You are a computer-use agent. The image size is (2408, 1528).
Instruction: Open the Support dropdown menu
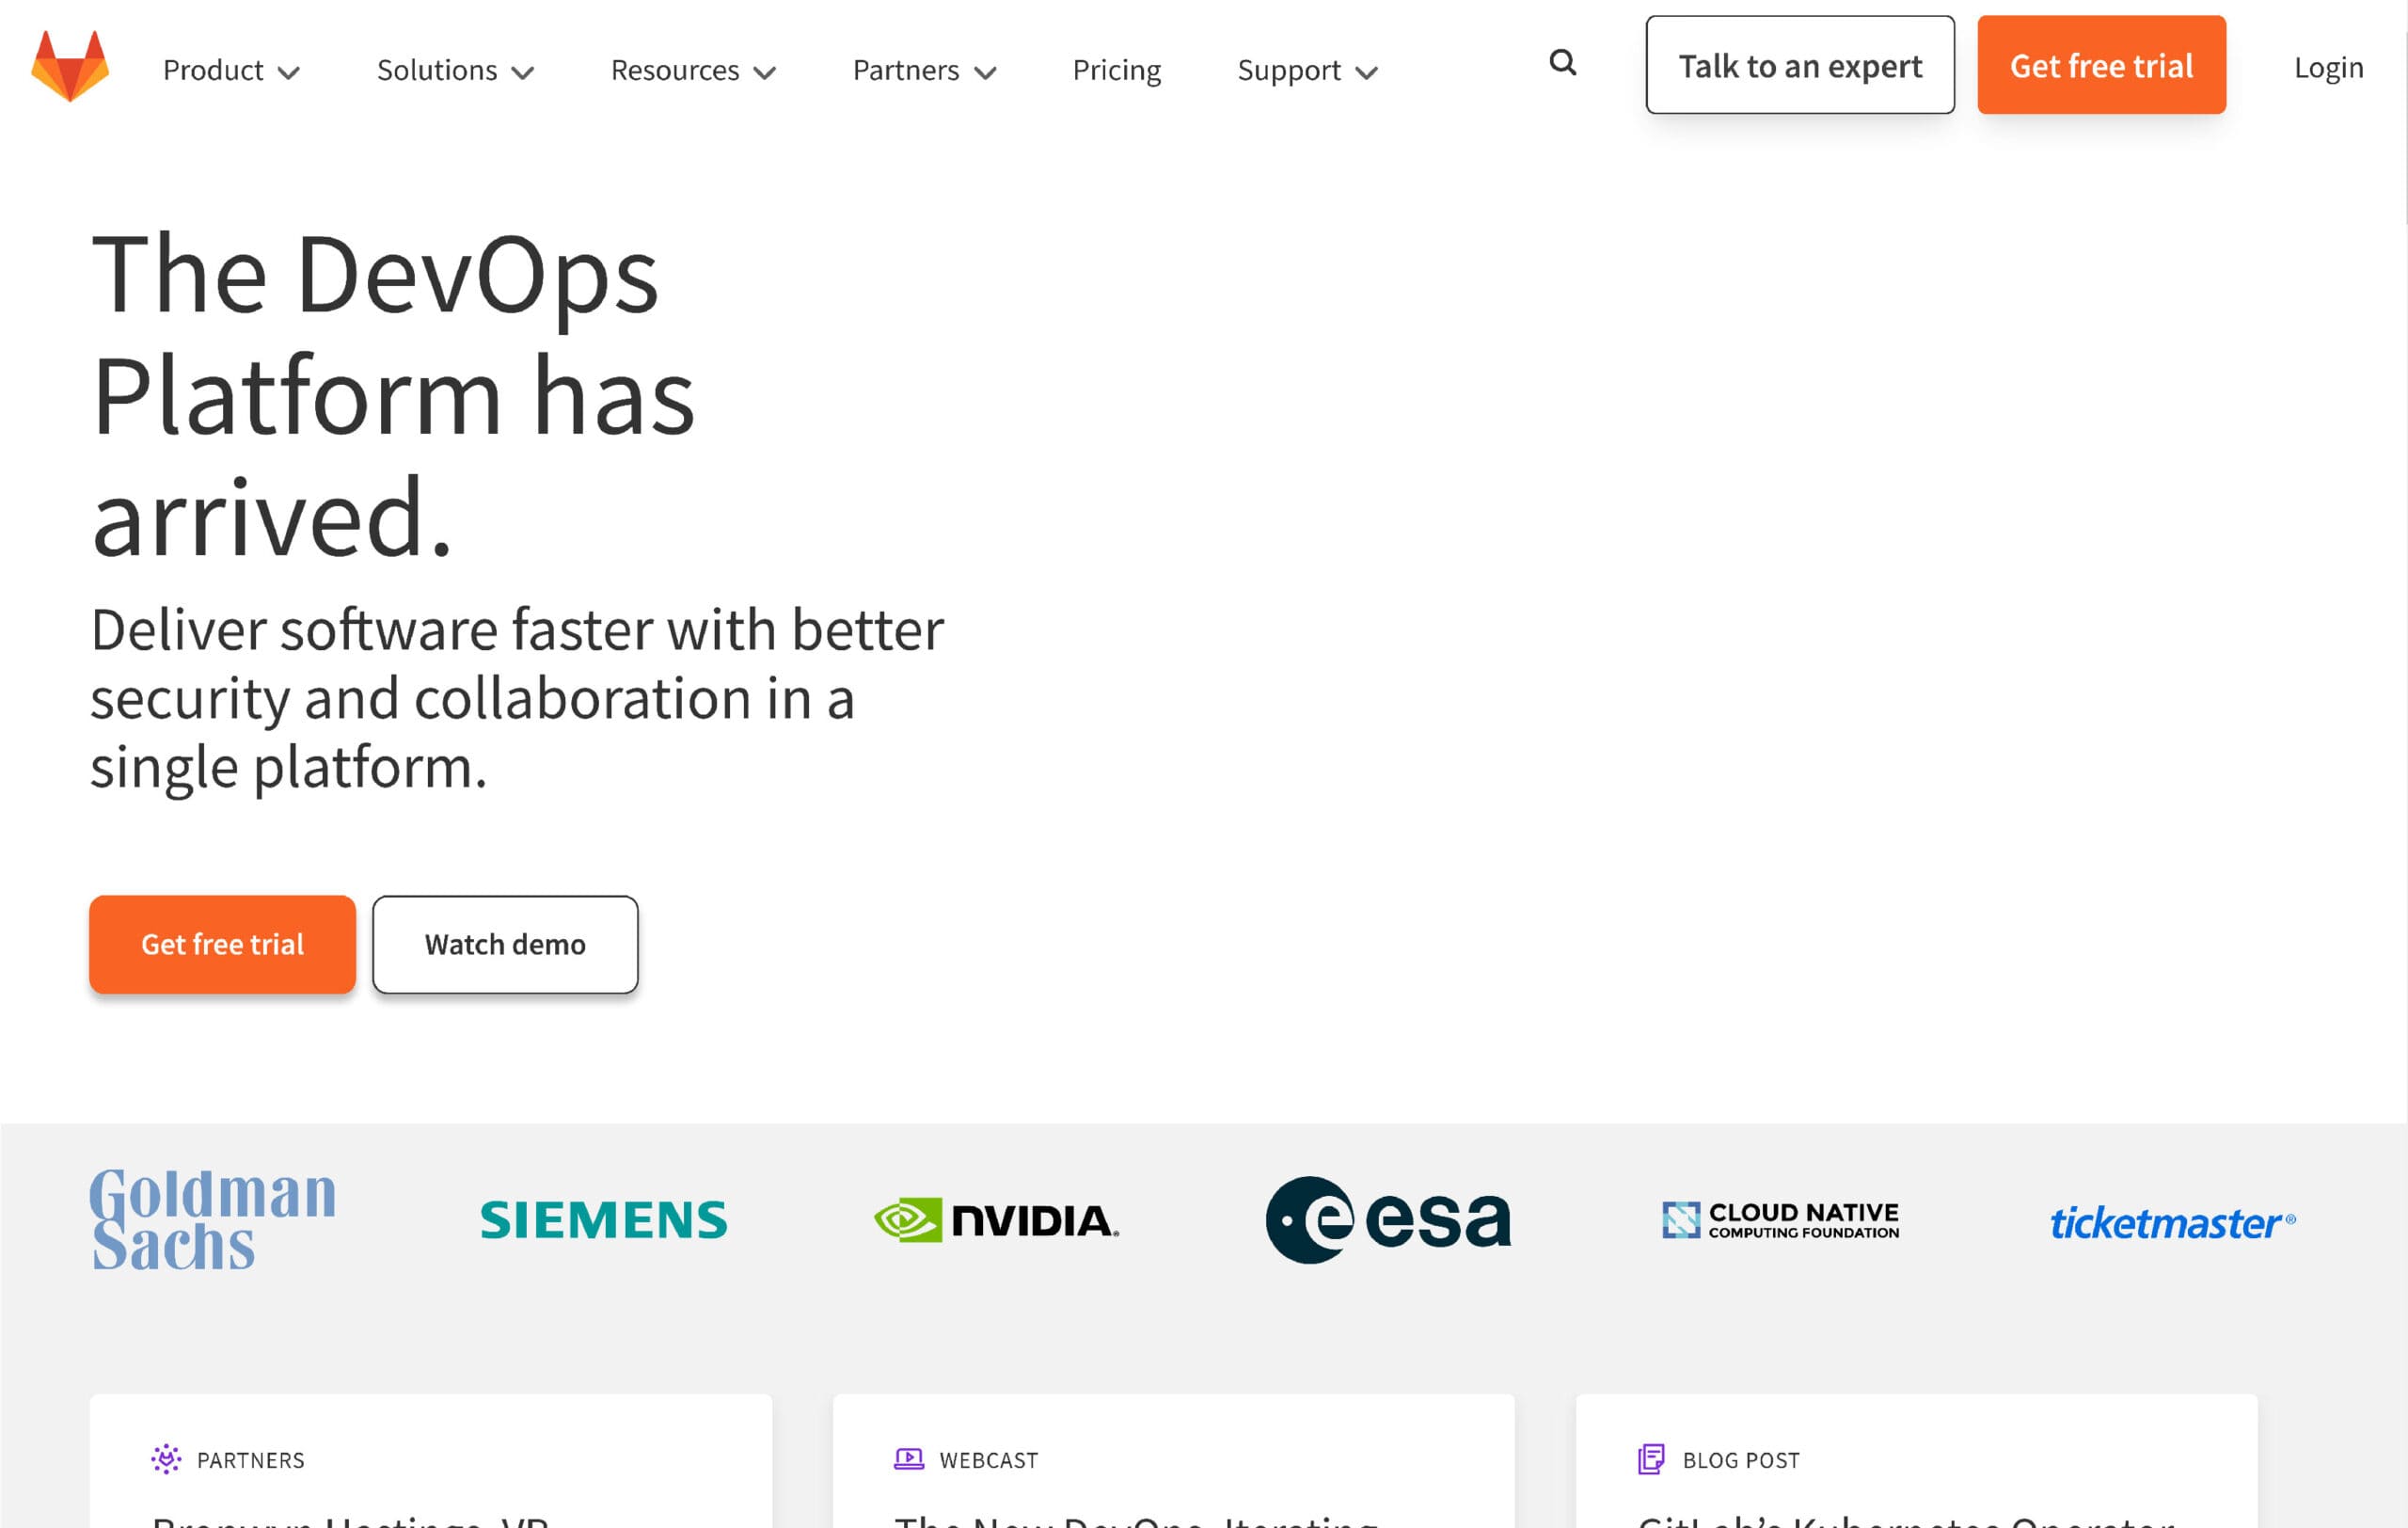pyautogui.click(x=1307, y=70)
